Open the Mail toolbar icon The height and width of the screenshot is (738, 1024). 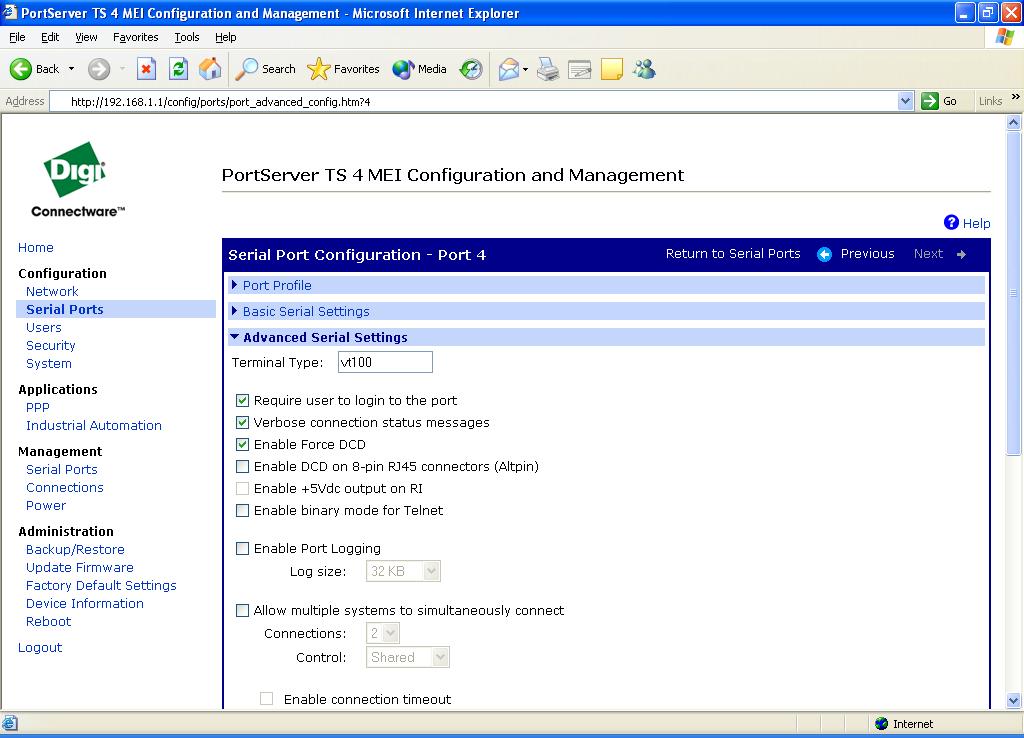point(509,69)
